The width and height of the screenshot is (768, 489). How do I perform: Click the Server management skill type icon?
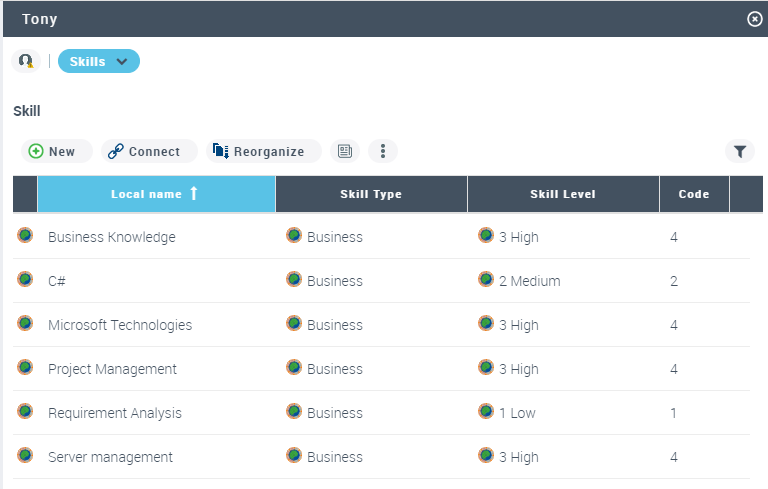pyautogui.click(x=294, y=456)
